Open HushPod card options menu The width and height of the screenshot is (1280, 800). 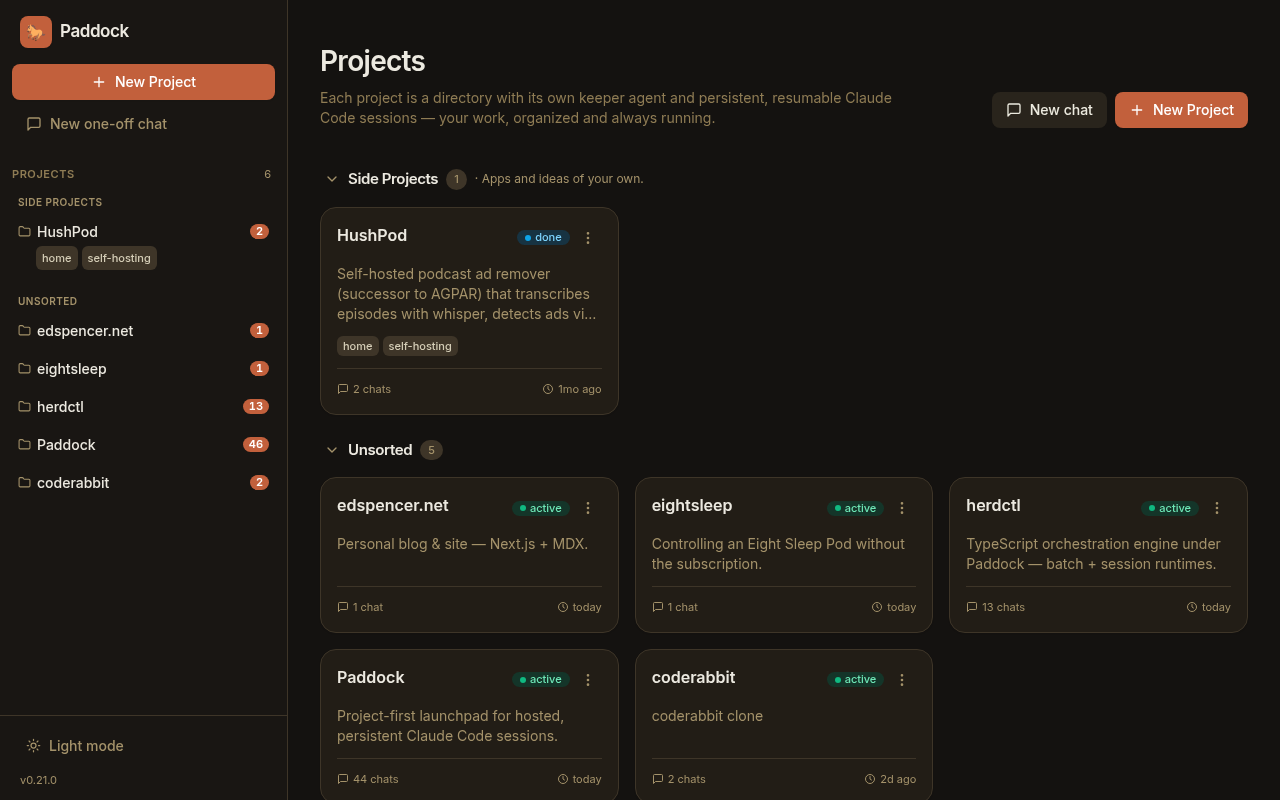pos(588,238)
